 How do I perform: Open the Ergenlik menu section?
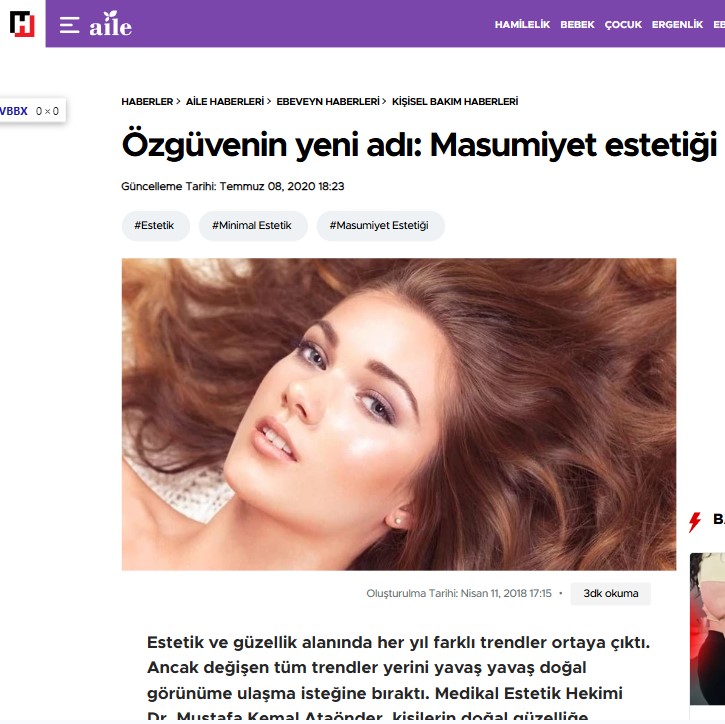pyautogui.click(x=677, y=25)
